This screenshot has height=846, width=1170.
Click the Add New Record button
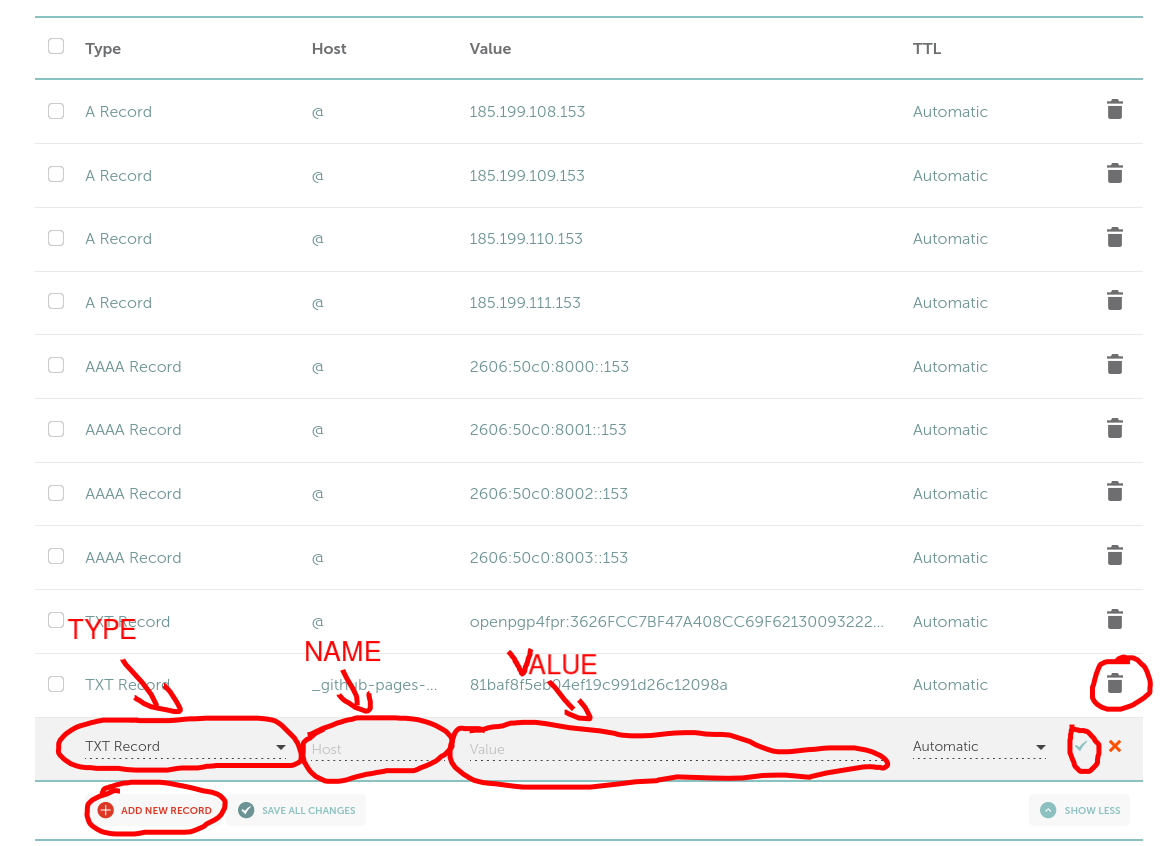click(x=155, y=810)
